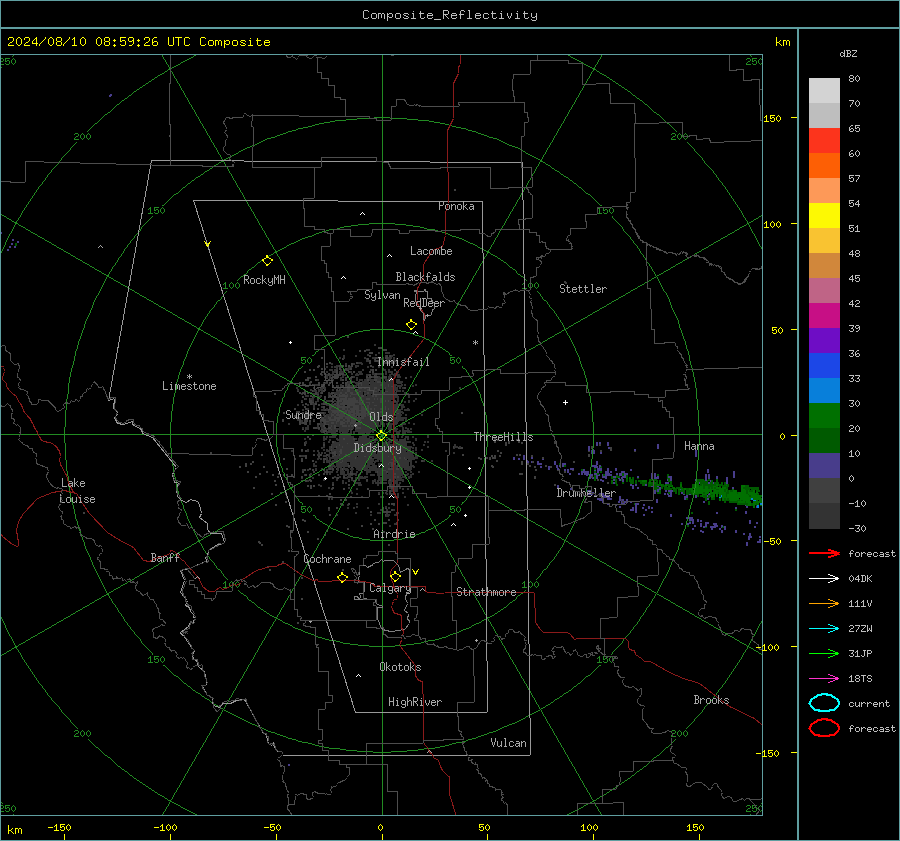This screenshot has width=900, height=841.
Task: Select the cyan 27ZW arrow legend icon
Action: pos(824,629)
